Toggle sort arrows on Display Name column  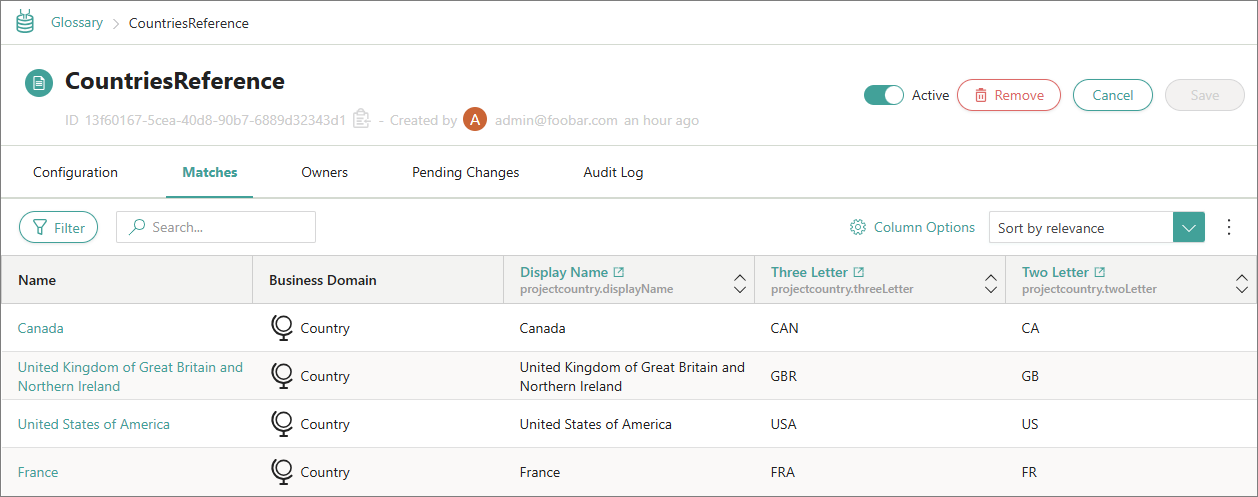tap(740, 284)
